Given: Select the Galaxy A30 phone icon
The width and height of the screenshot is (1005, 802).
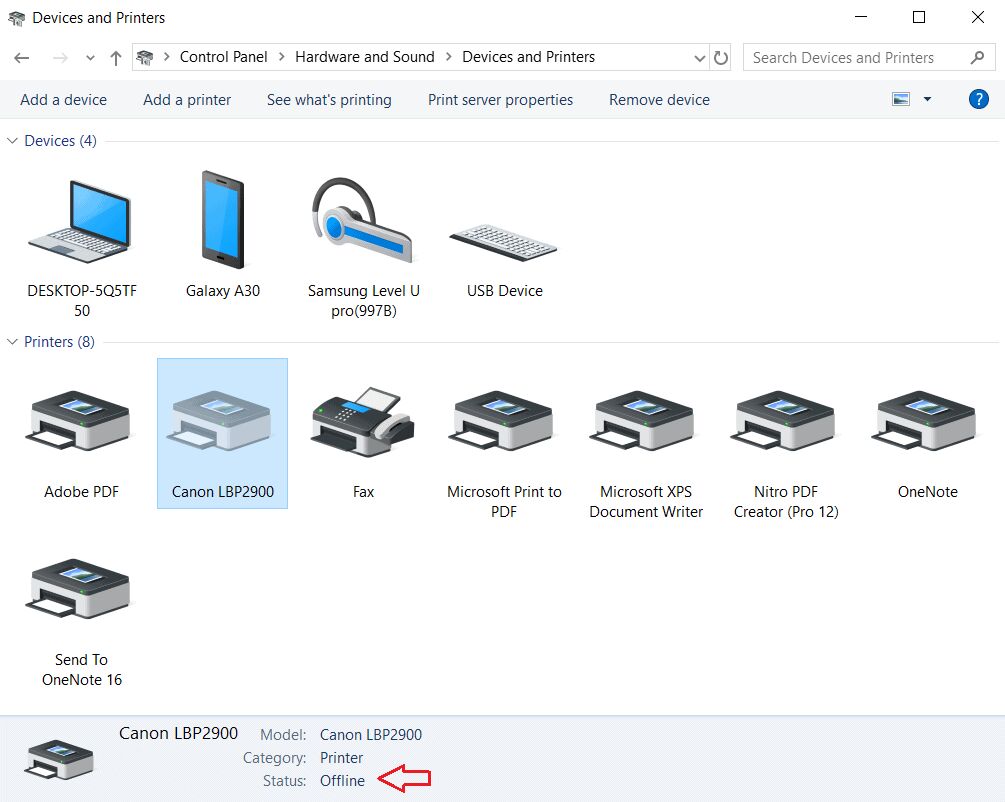Looking at the screenshot, I should coord(222,219).
